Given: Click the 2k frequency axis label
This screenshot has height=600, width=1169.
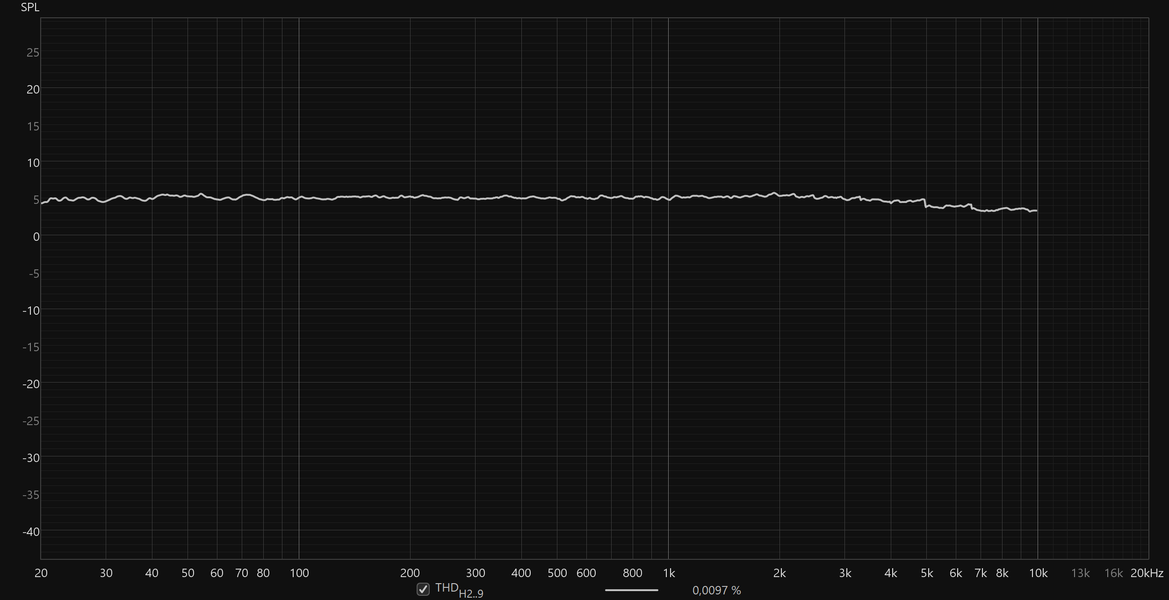Looking at the screenshot, I should 780,573.
